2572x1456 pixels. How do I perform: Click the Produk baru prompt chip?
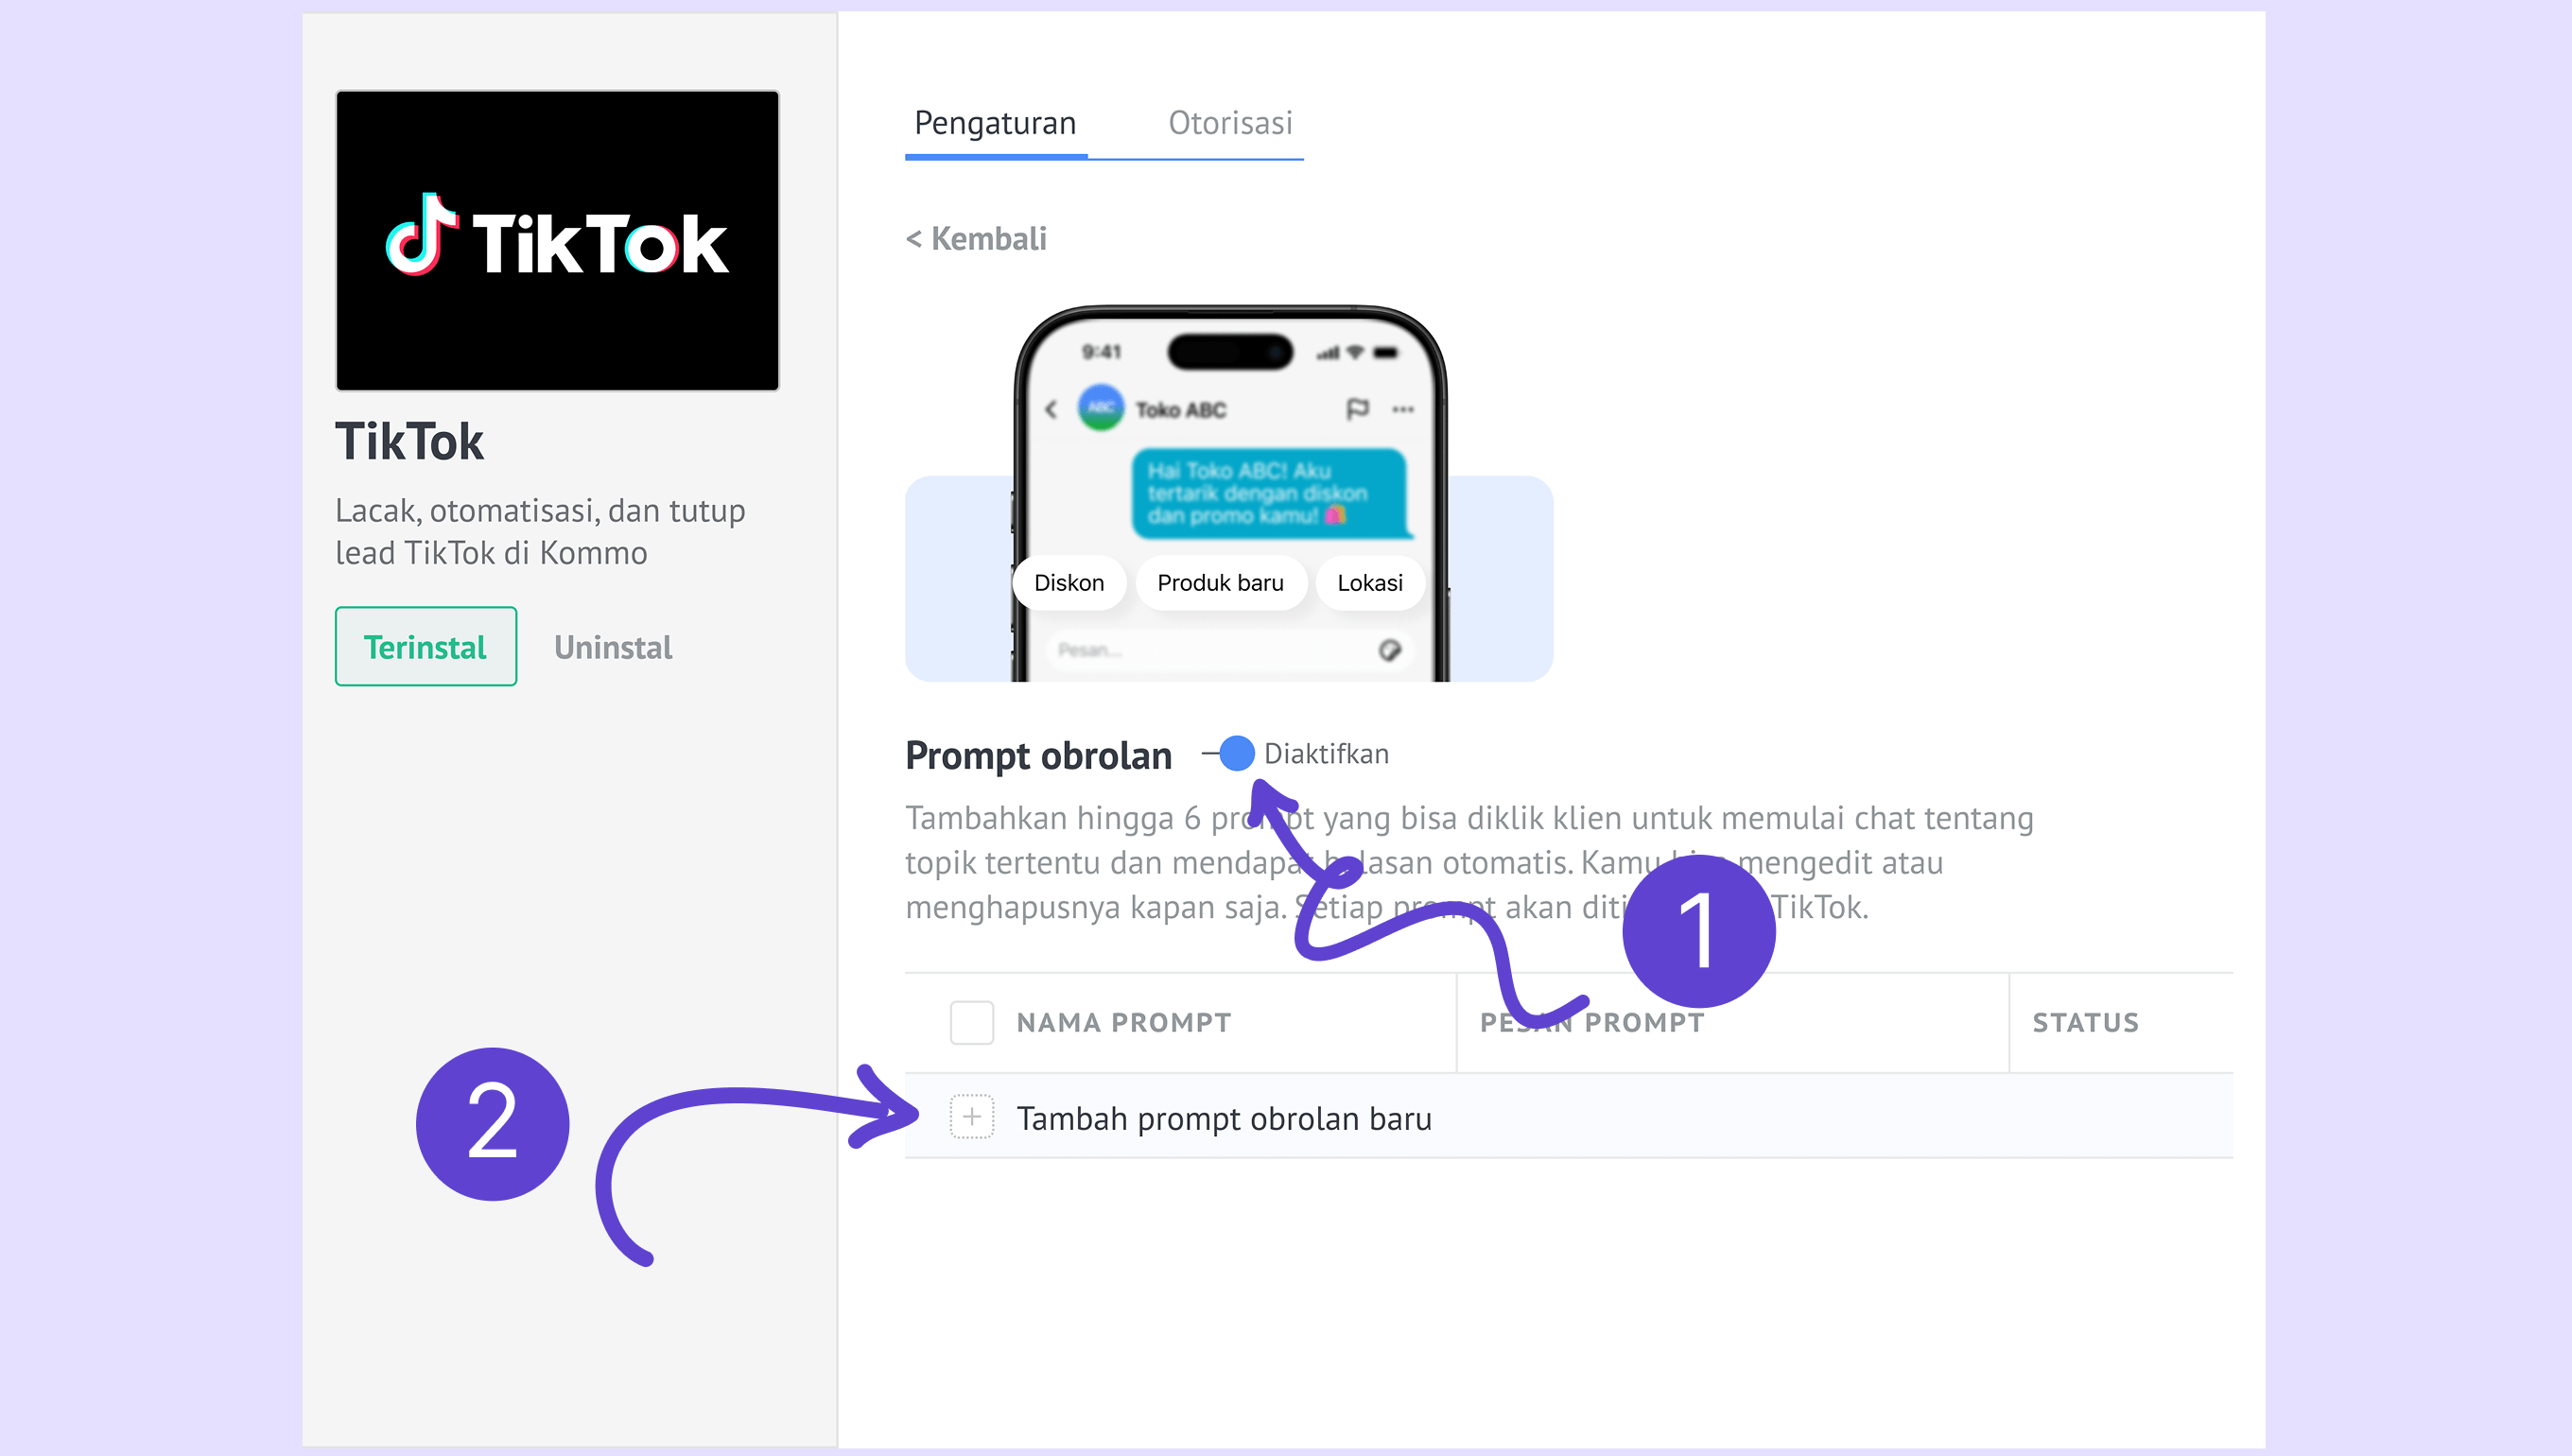pyautogui.click(x=1220, y=583)
